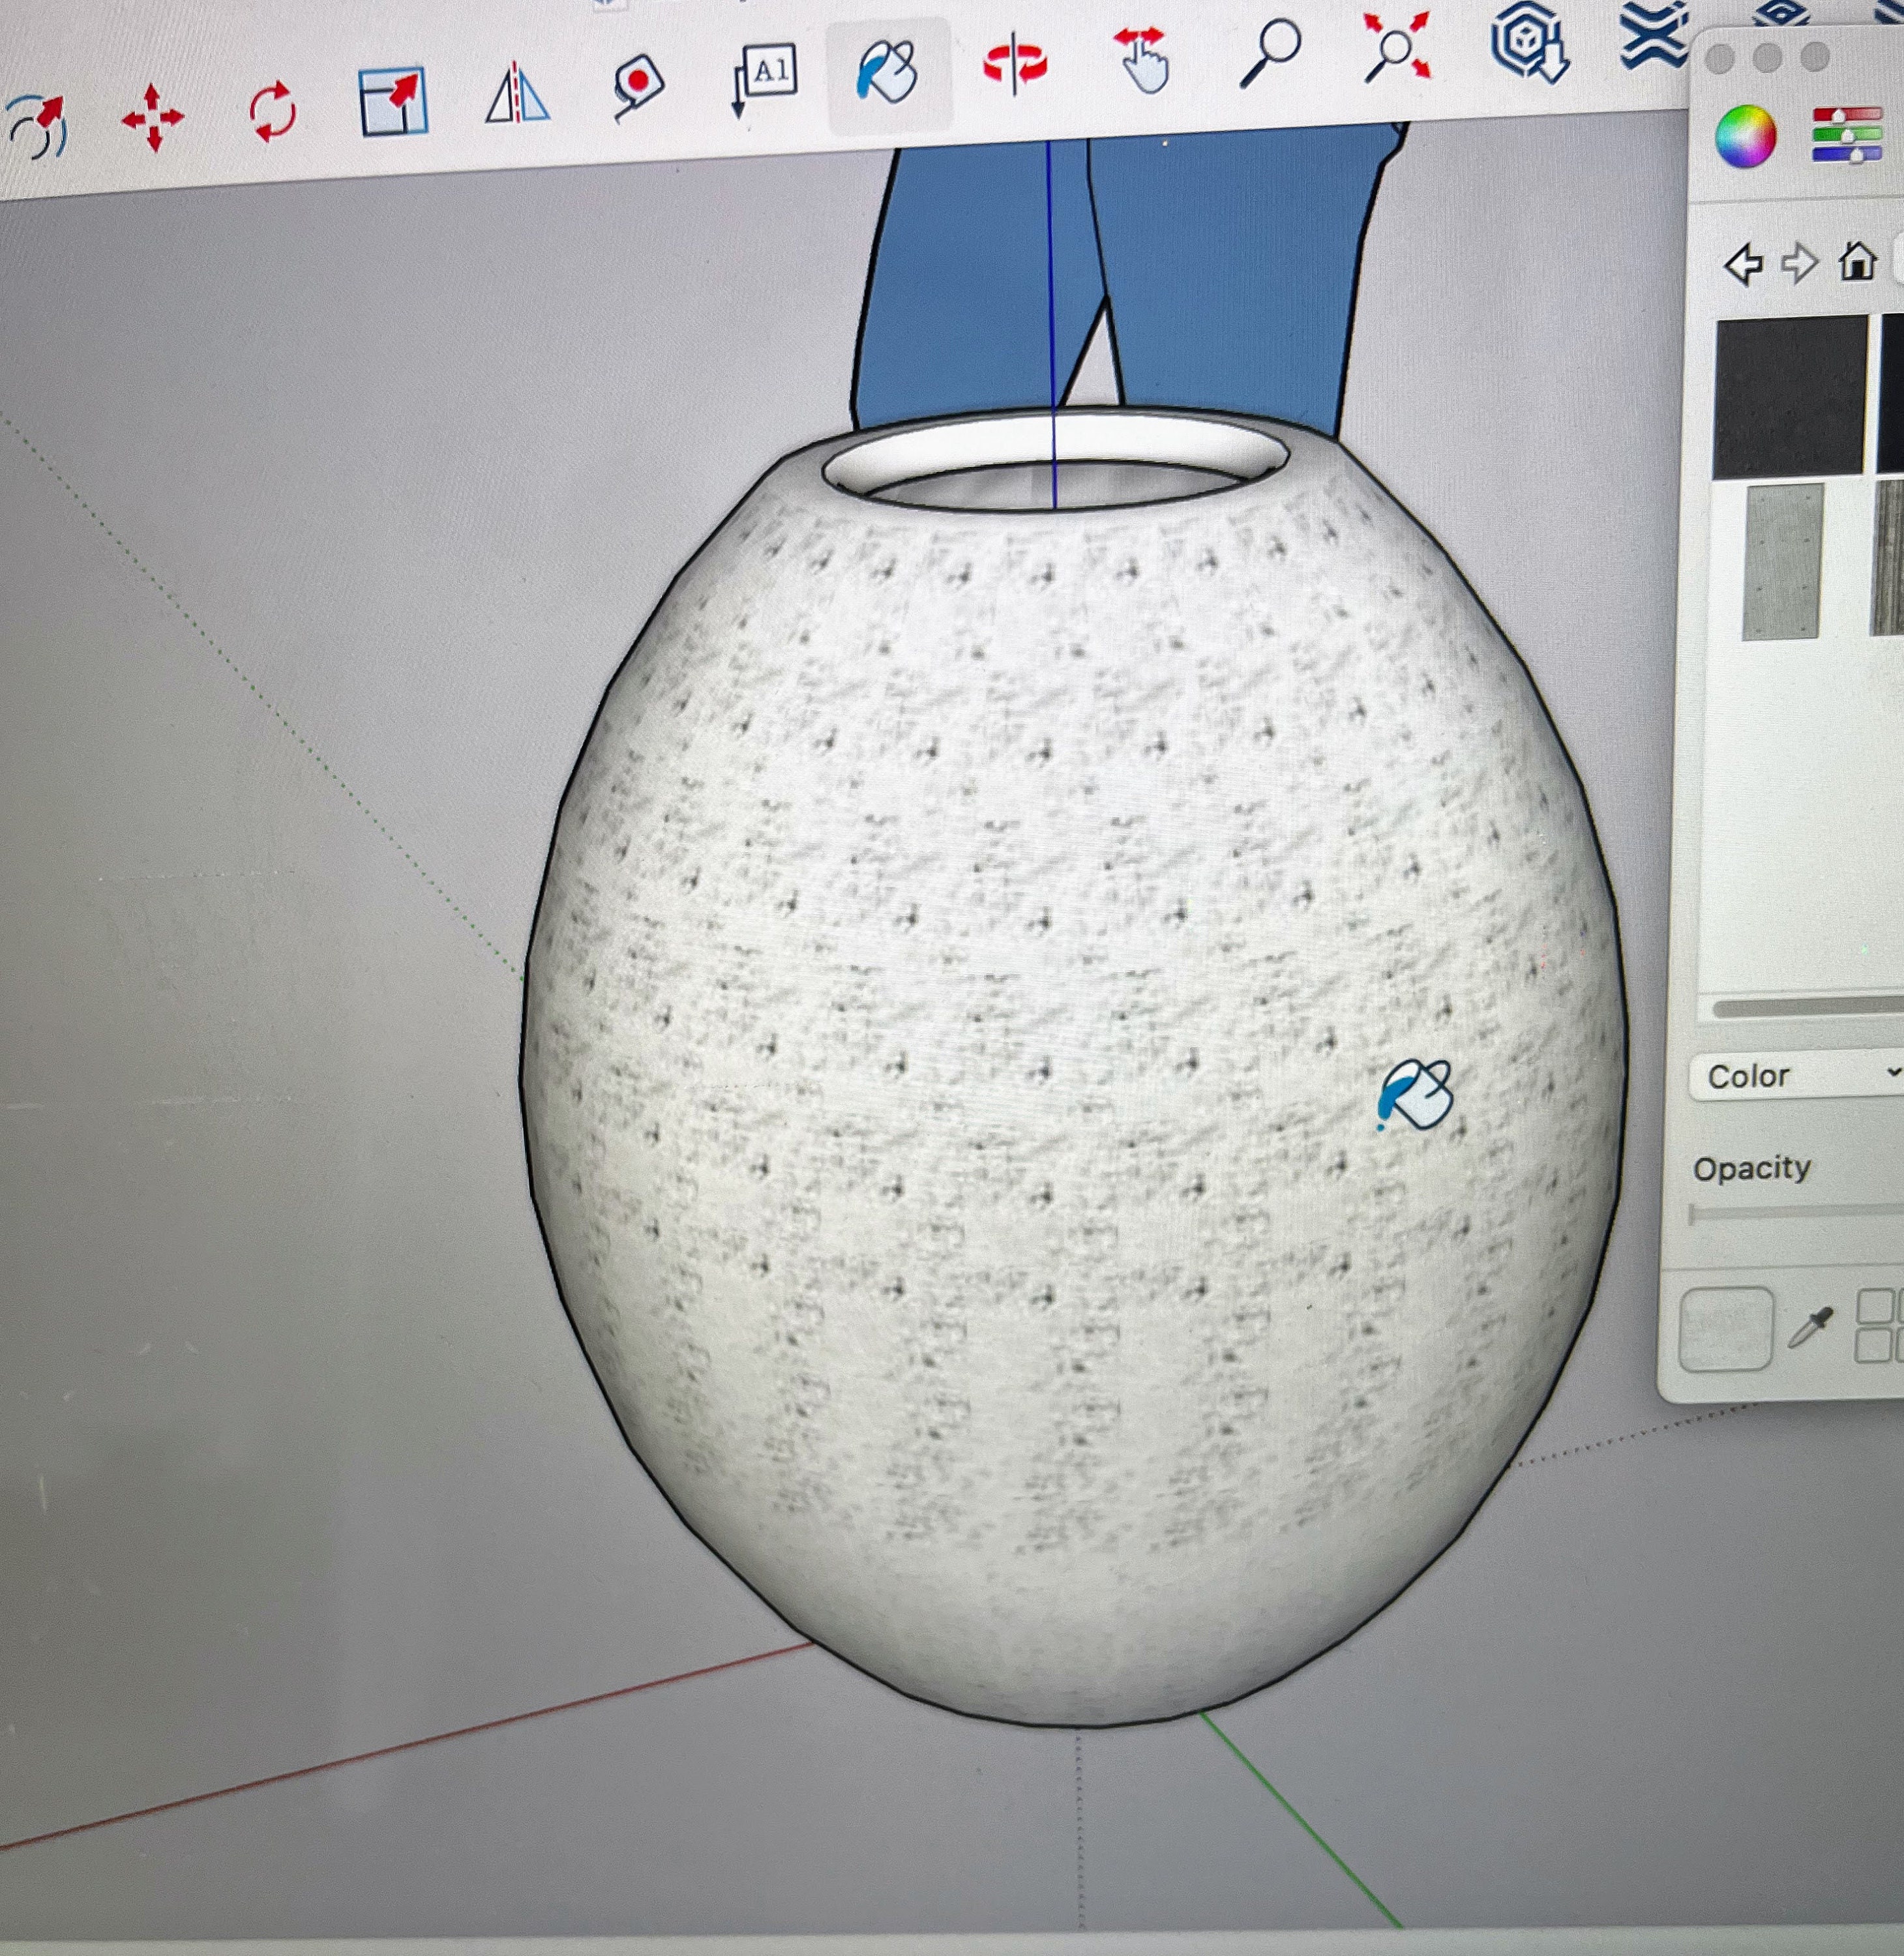Go to materials home list
The width and height of the screenshot is (1904, 1956).
(1857, 262)
